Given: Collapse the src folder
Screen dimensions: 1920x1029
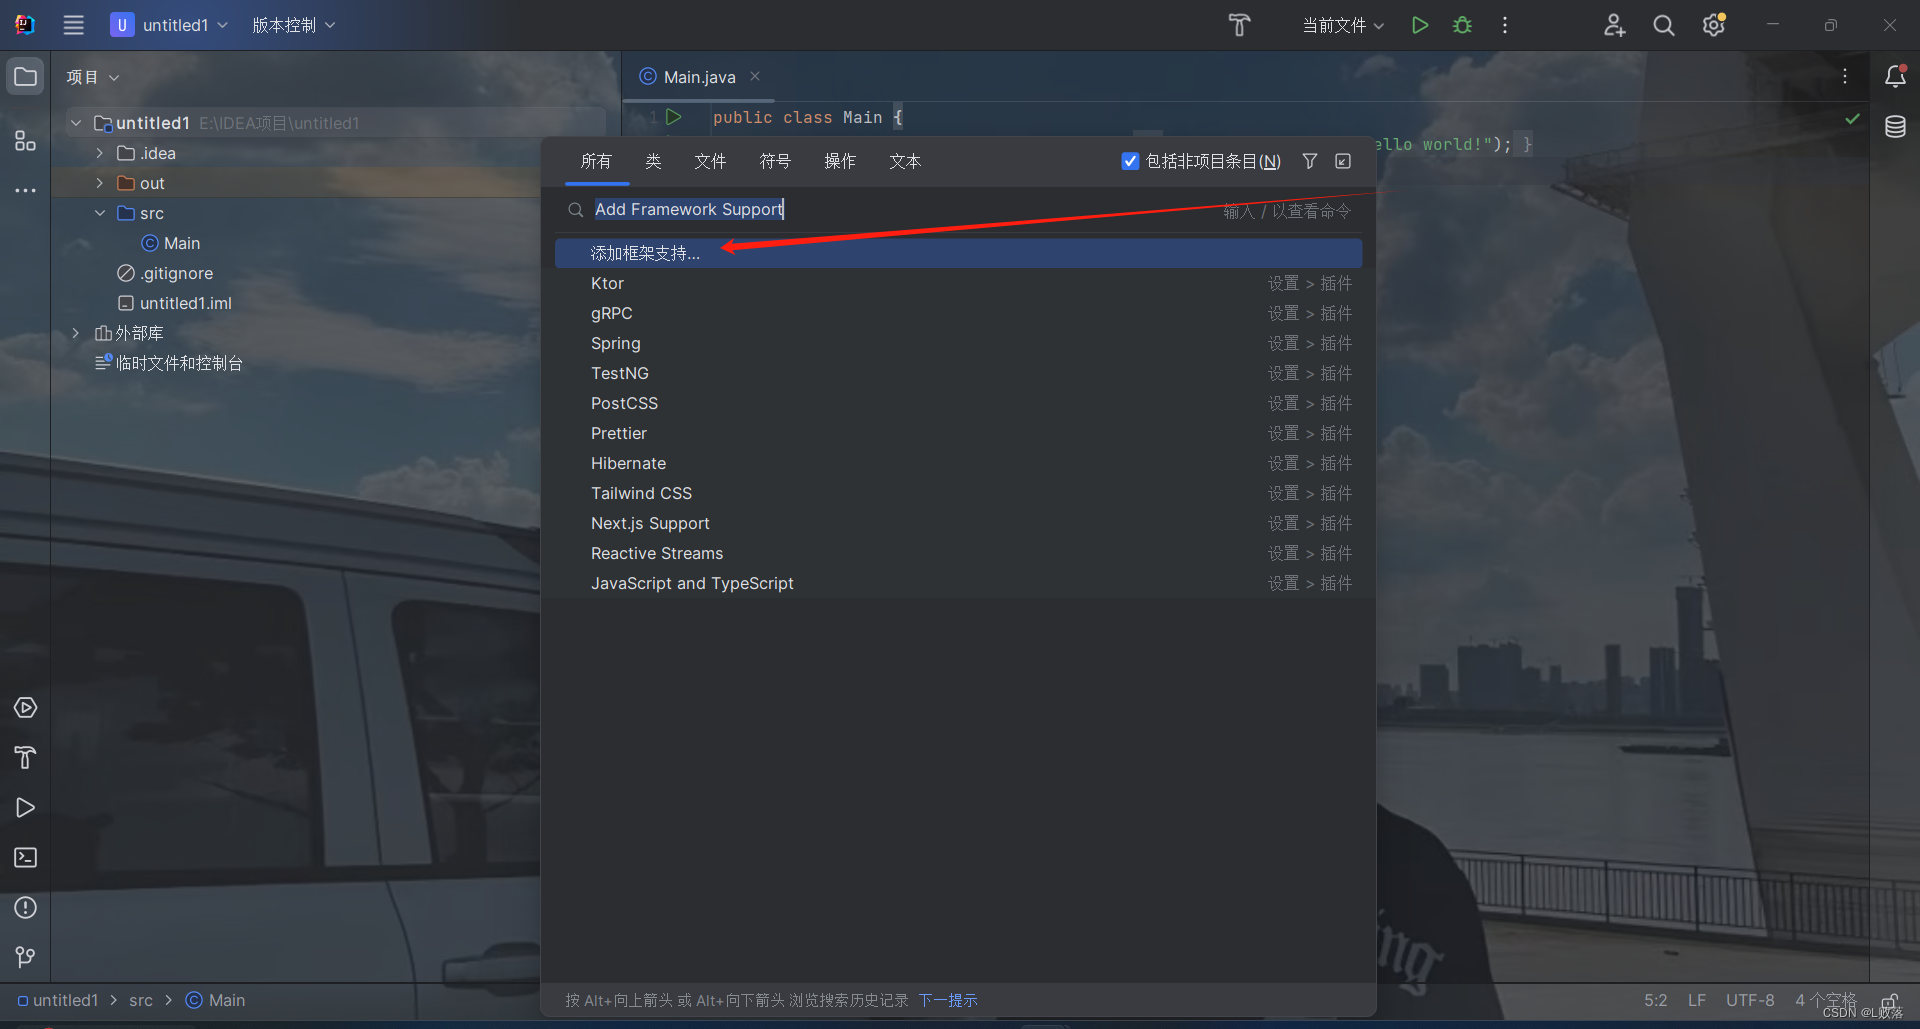Looking at the screenshot, I should click(99, 213).
